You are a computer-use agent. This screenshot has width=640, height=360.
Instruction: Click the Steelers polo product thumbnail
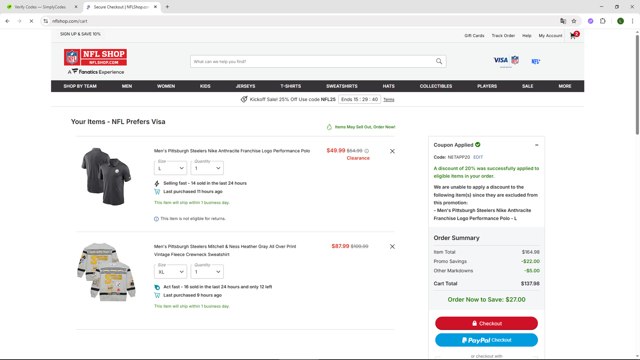(x=106, y=176)
